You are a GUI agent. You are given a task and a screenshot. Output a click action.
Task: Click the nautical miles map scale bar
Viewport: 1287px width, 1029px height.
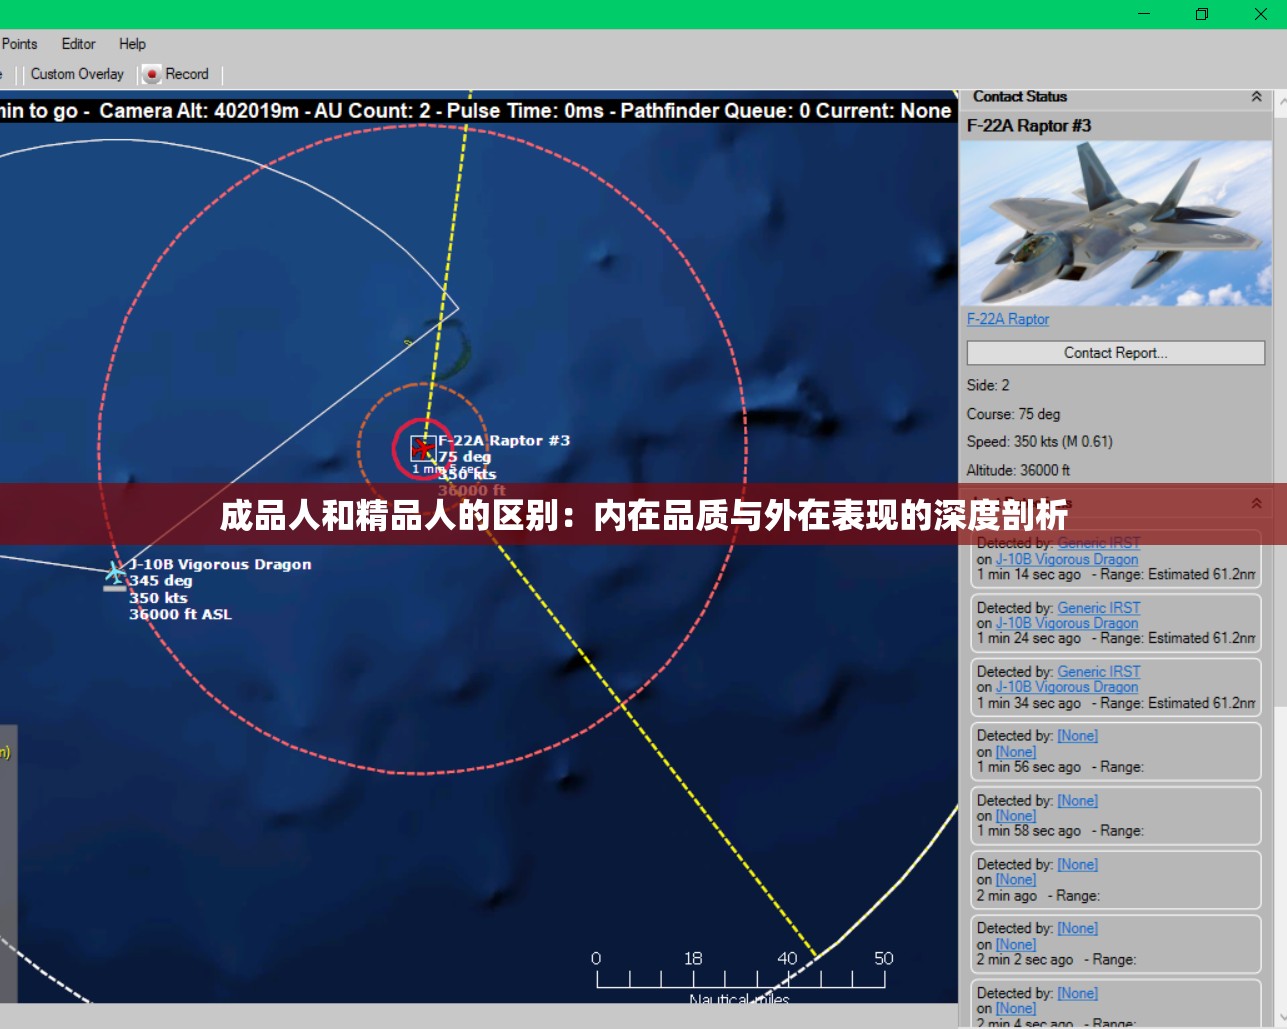pyautogui.click(x=740, y=977)
